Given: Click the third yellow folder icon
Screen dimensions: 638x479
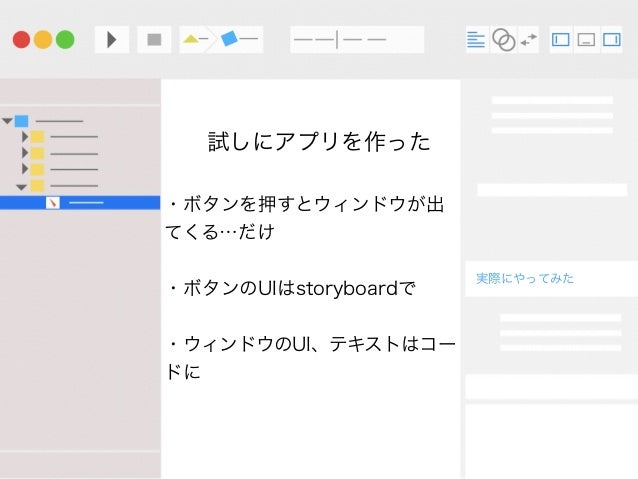Looking at the screenshot, I should click(x=37, y=169).
